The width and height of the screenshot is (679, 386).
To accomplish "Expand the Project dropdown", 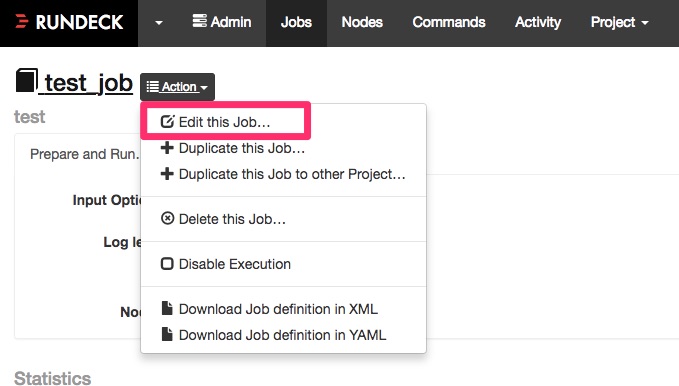I will [x=620, y=22].
